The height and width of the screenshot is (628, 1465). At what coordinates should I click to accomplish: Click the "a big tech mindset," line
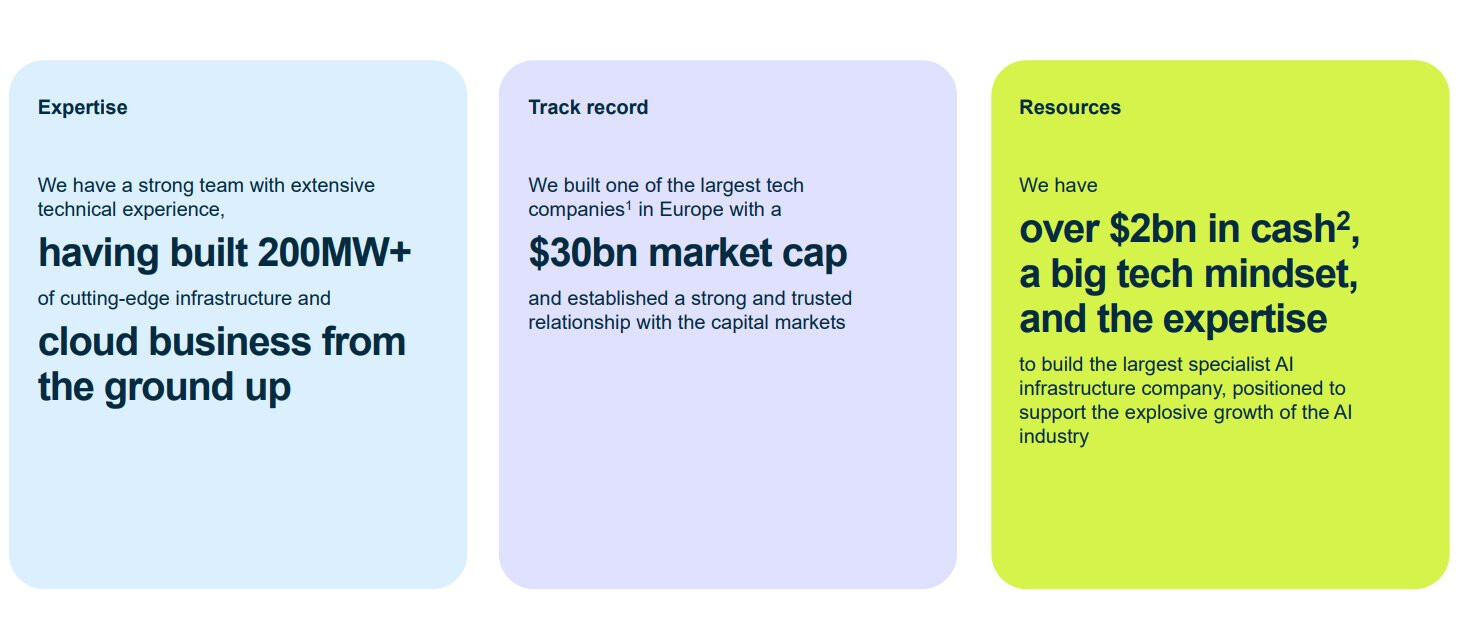1188,274
